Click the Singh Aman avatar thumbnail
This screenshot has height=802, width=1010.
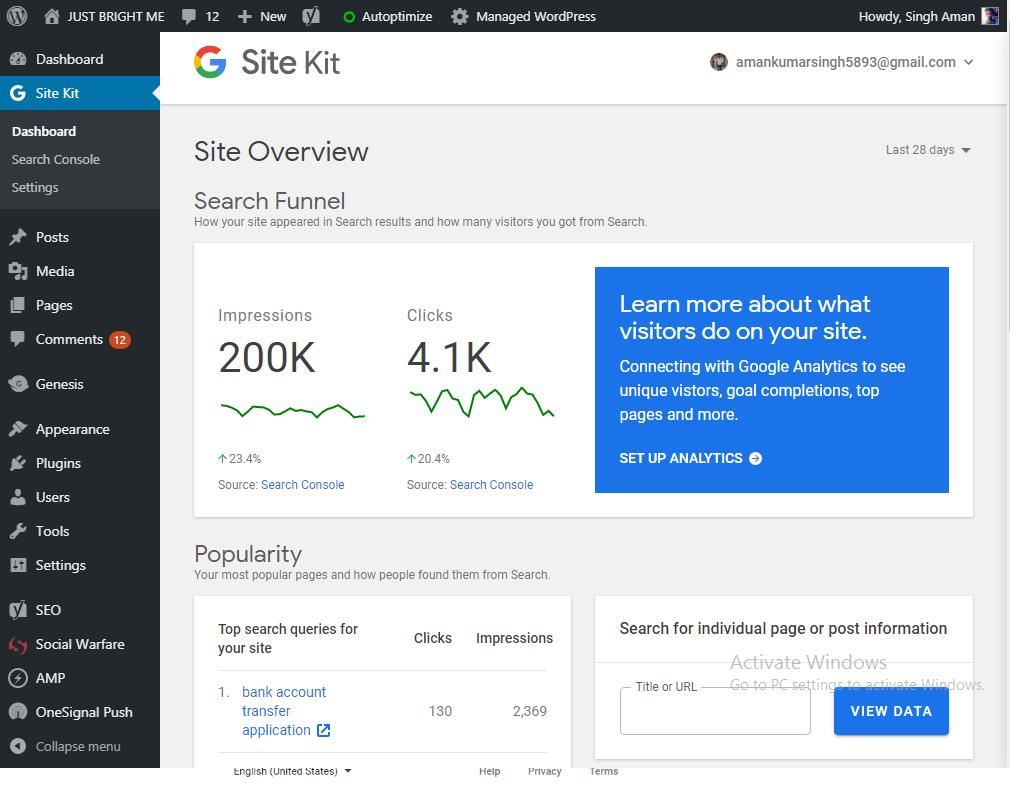(x=990, y=16)
